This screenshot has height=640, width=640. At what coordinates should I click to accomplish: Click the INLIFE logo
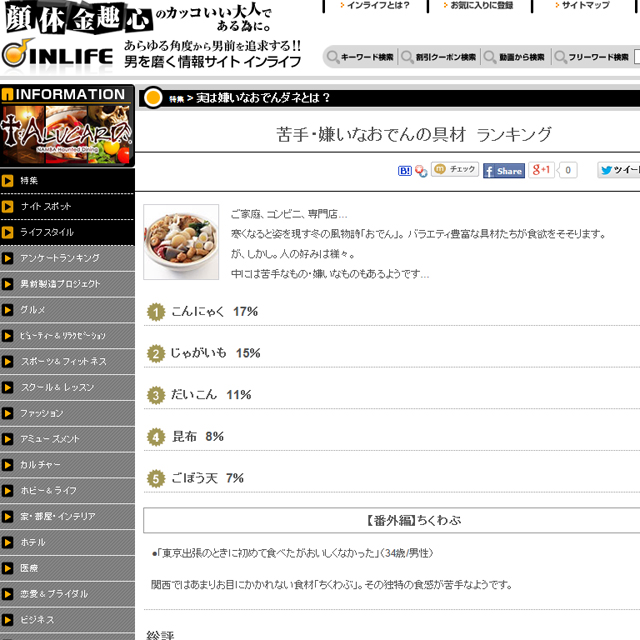[58, 54]
